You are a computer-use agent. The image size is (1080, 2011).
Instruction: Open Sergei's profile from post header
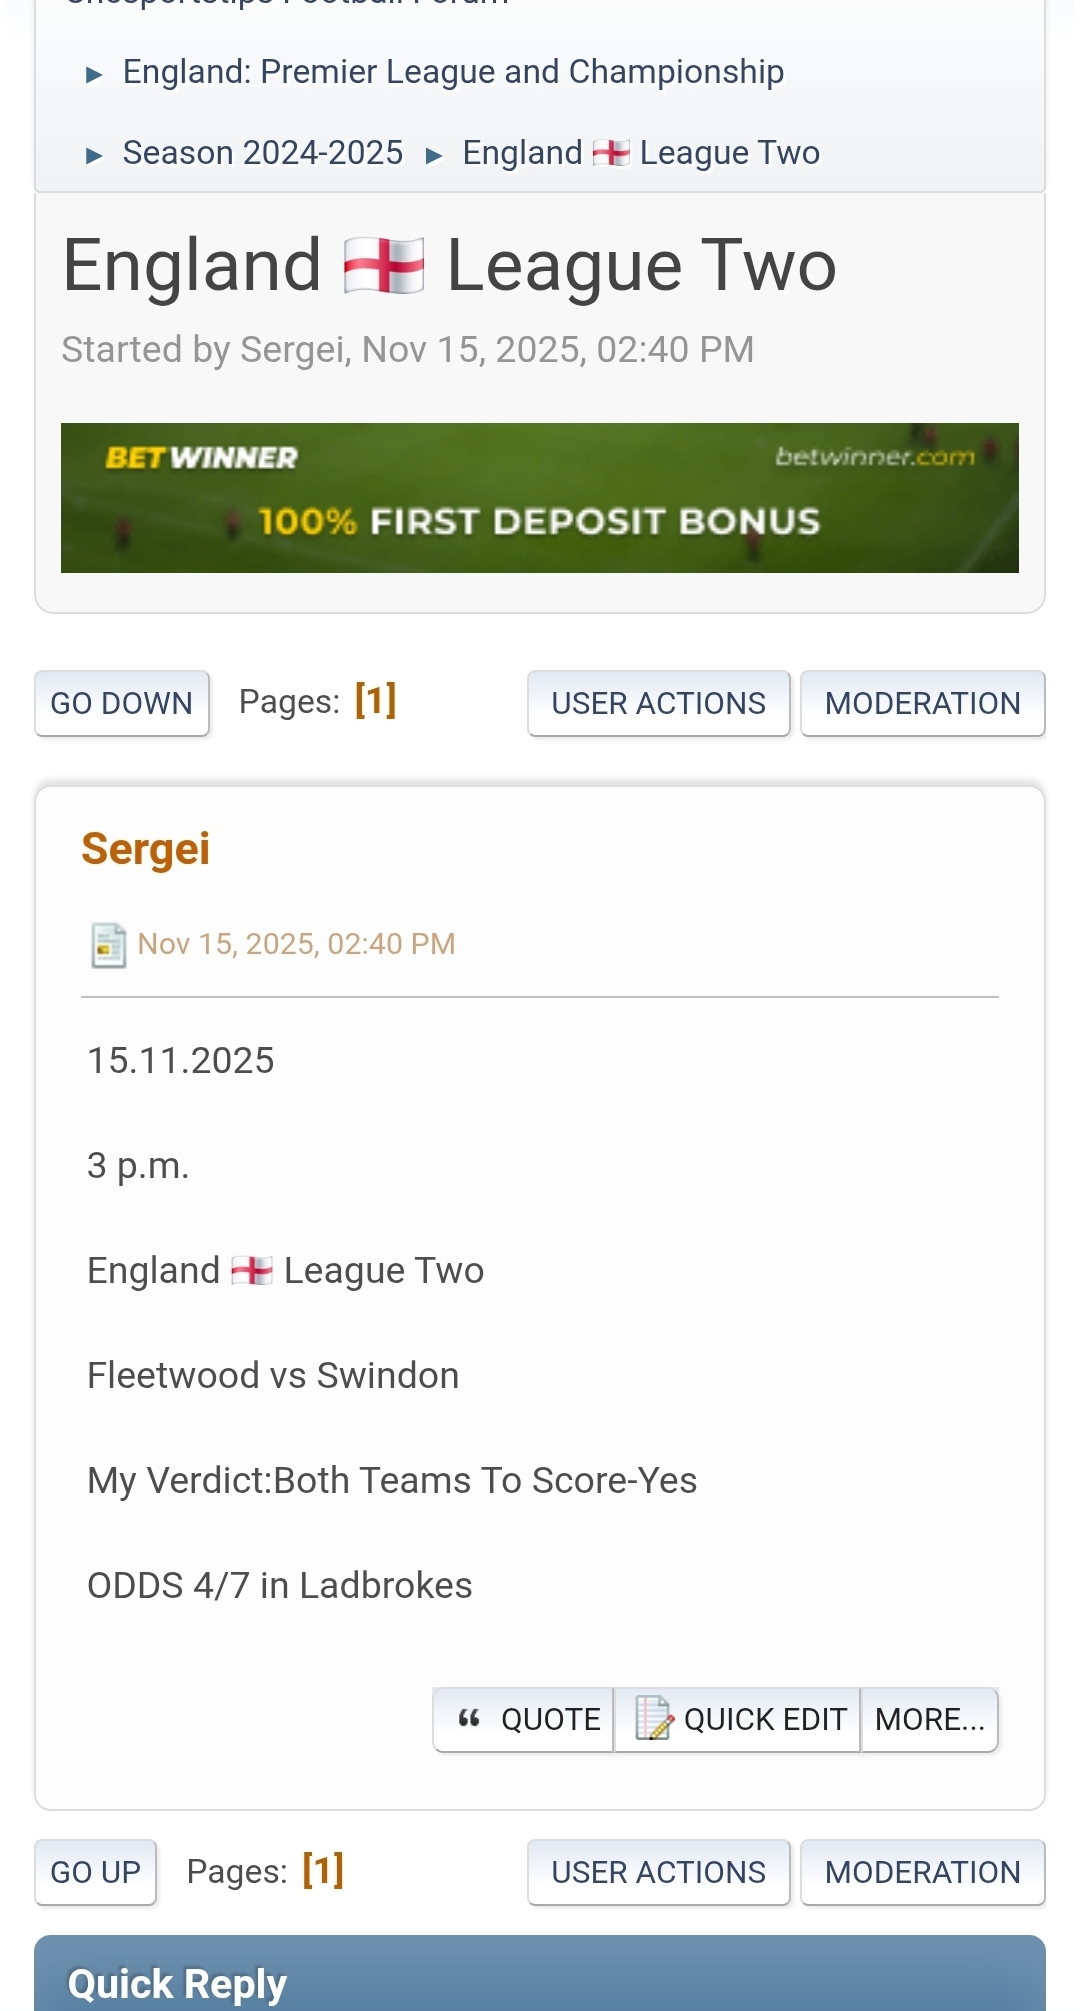coord(146,849)
